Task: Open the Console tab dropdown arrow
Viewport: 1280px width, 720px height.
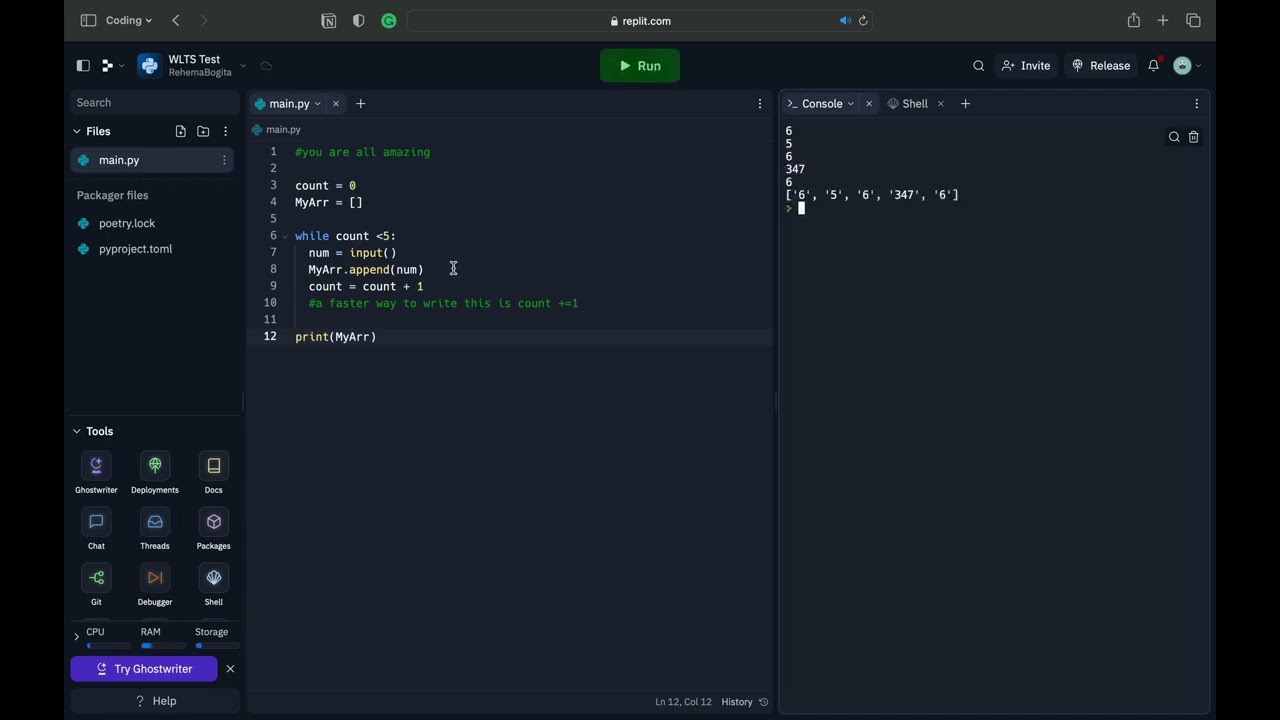Action: tap(851, 104)
